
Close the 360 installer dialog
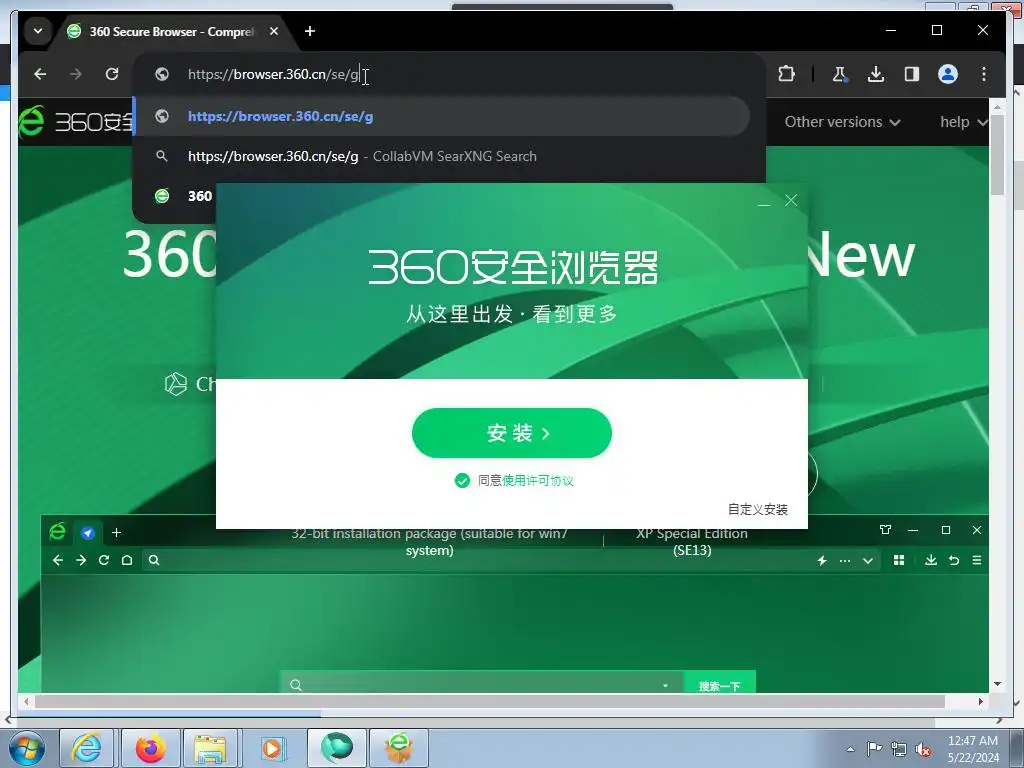[791, 200]
